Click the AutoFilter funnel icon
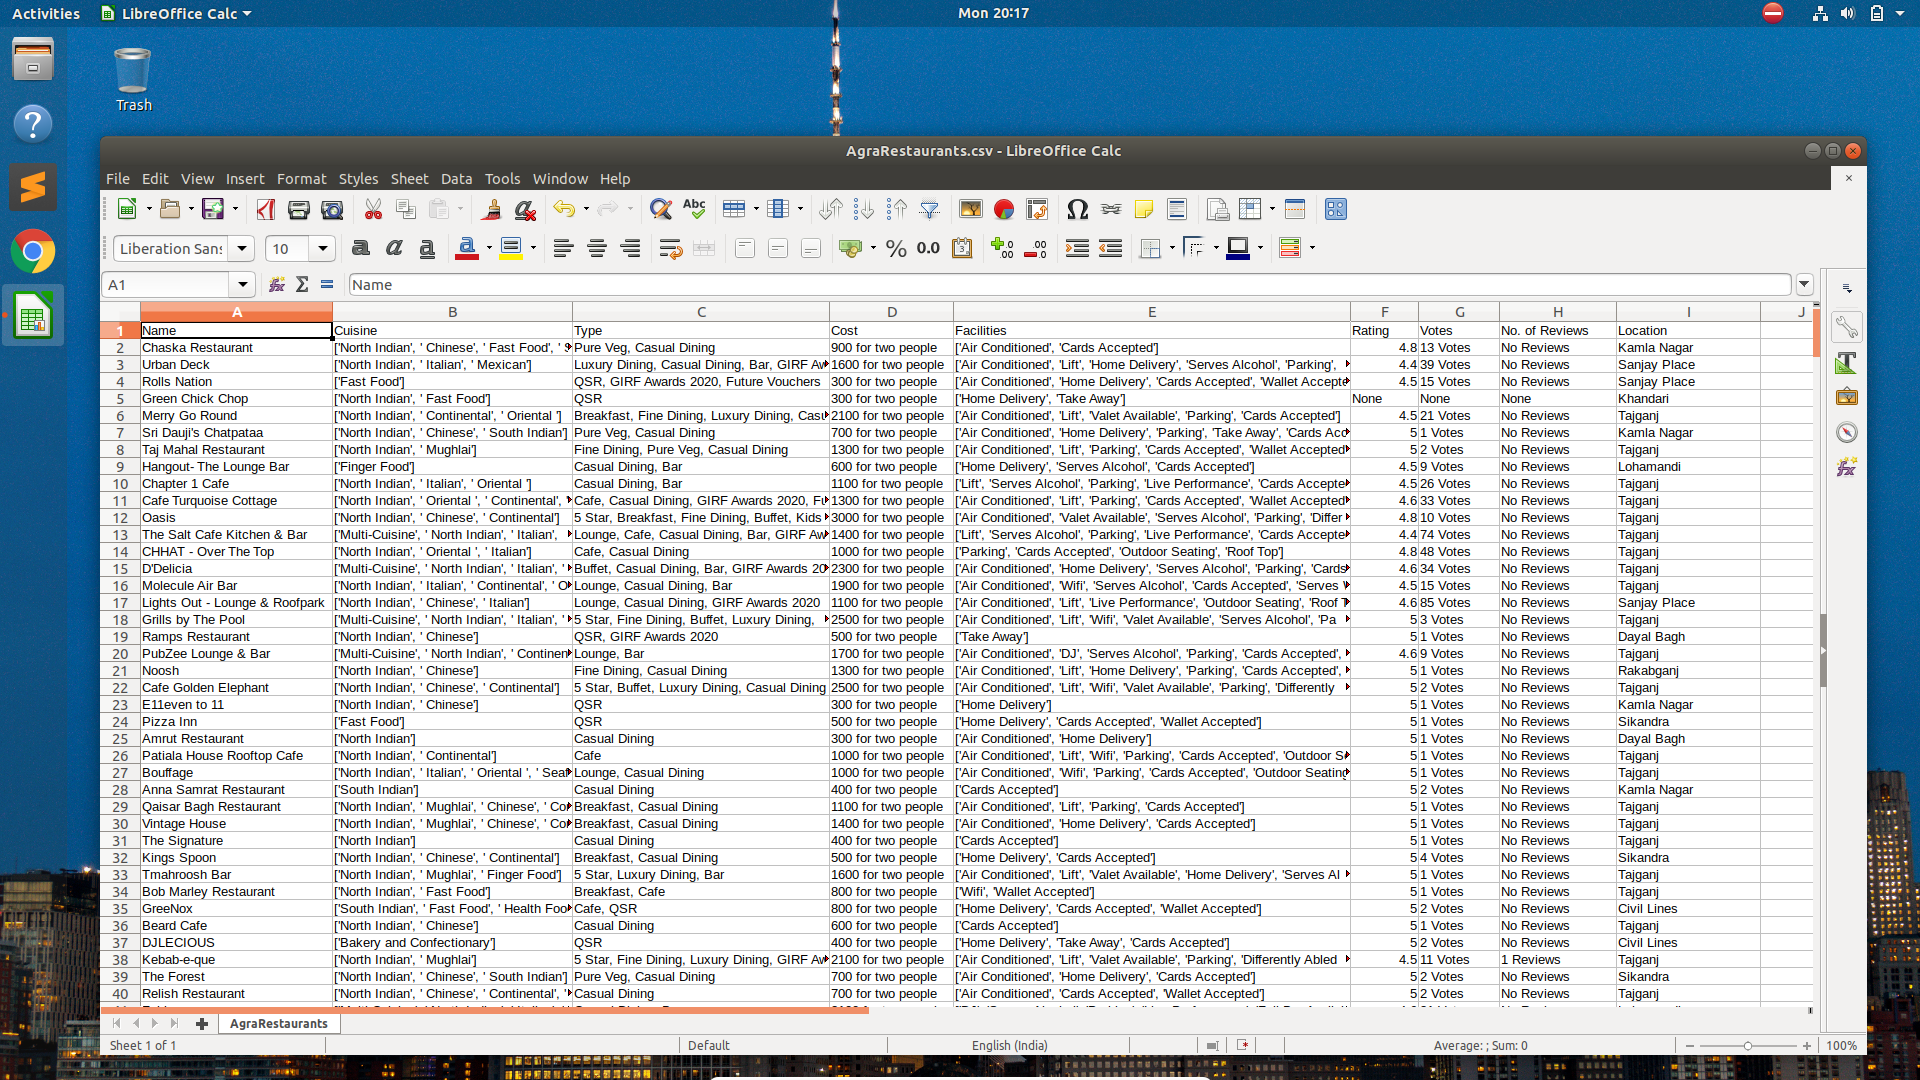The height and width of the screenshot is (1080, 1920). coord(929,209)
